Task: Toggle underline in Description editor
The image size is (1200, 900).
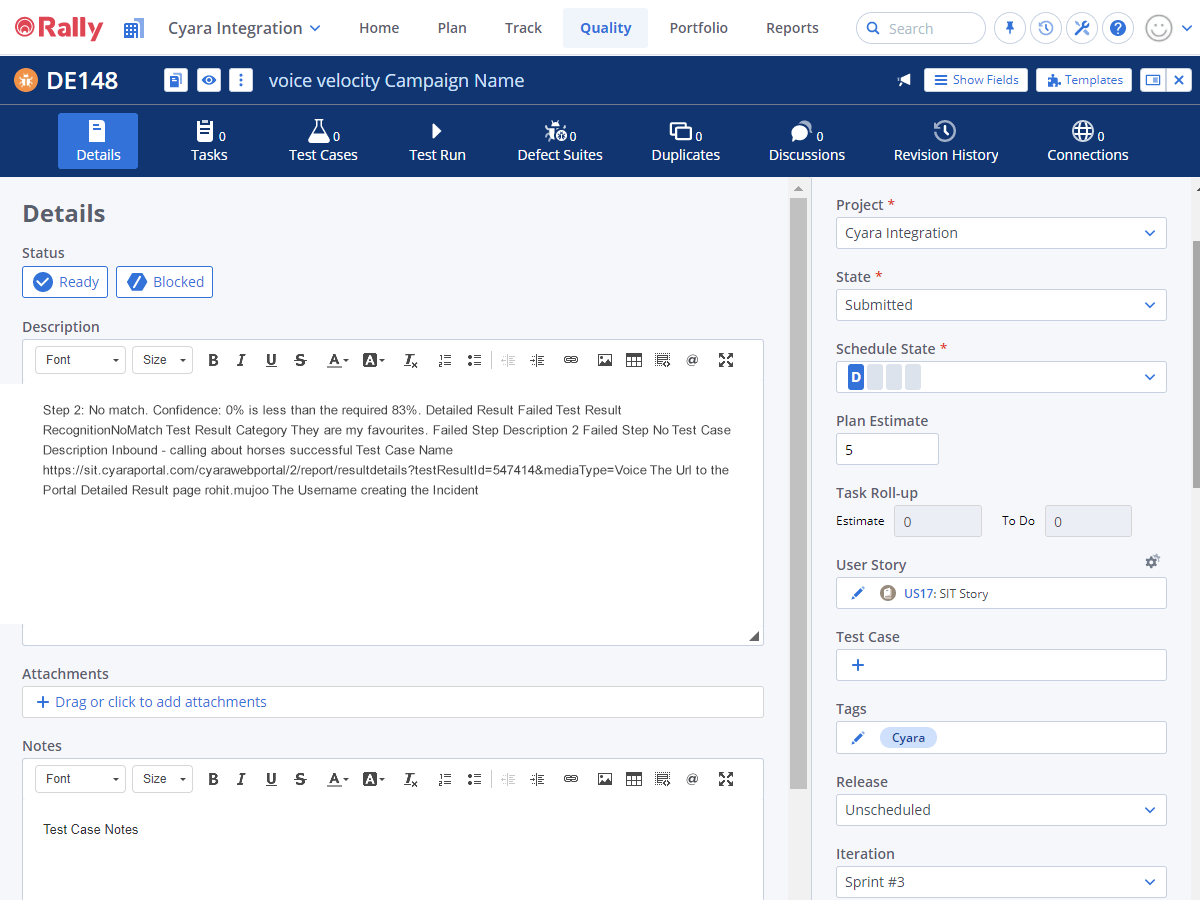Action: [x=271, y=360]
